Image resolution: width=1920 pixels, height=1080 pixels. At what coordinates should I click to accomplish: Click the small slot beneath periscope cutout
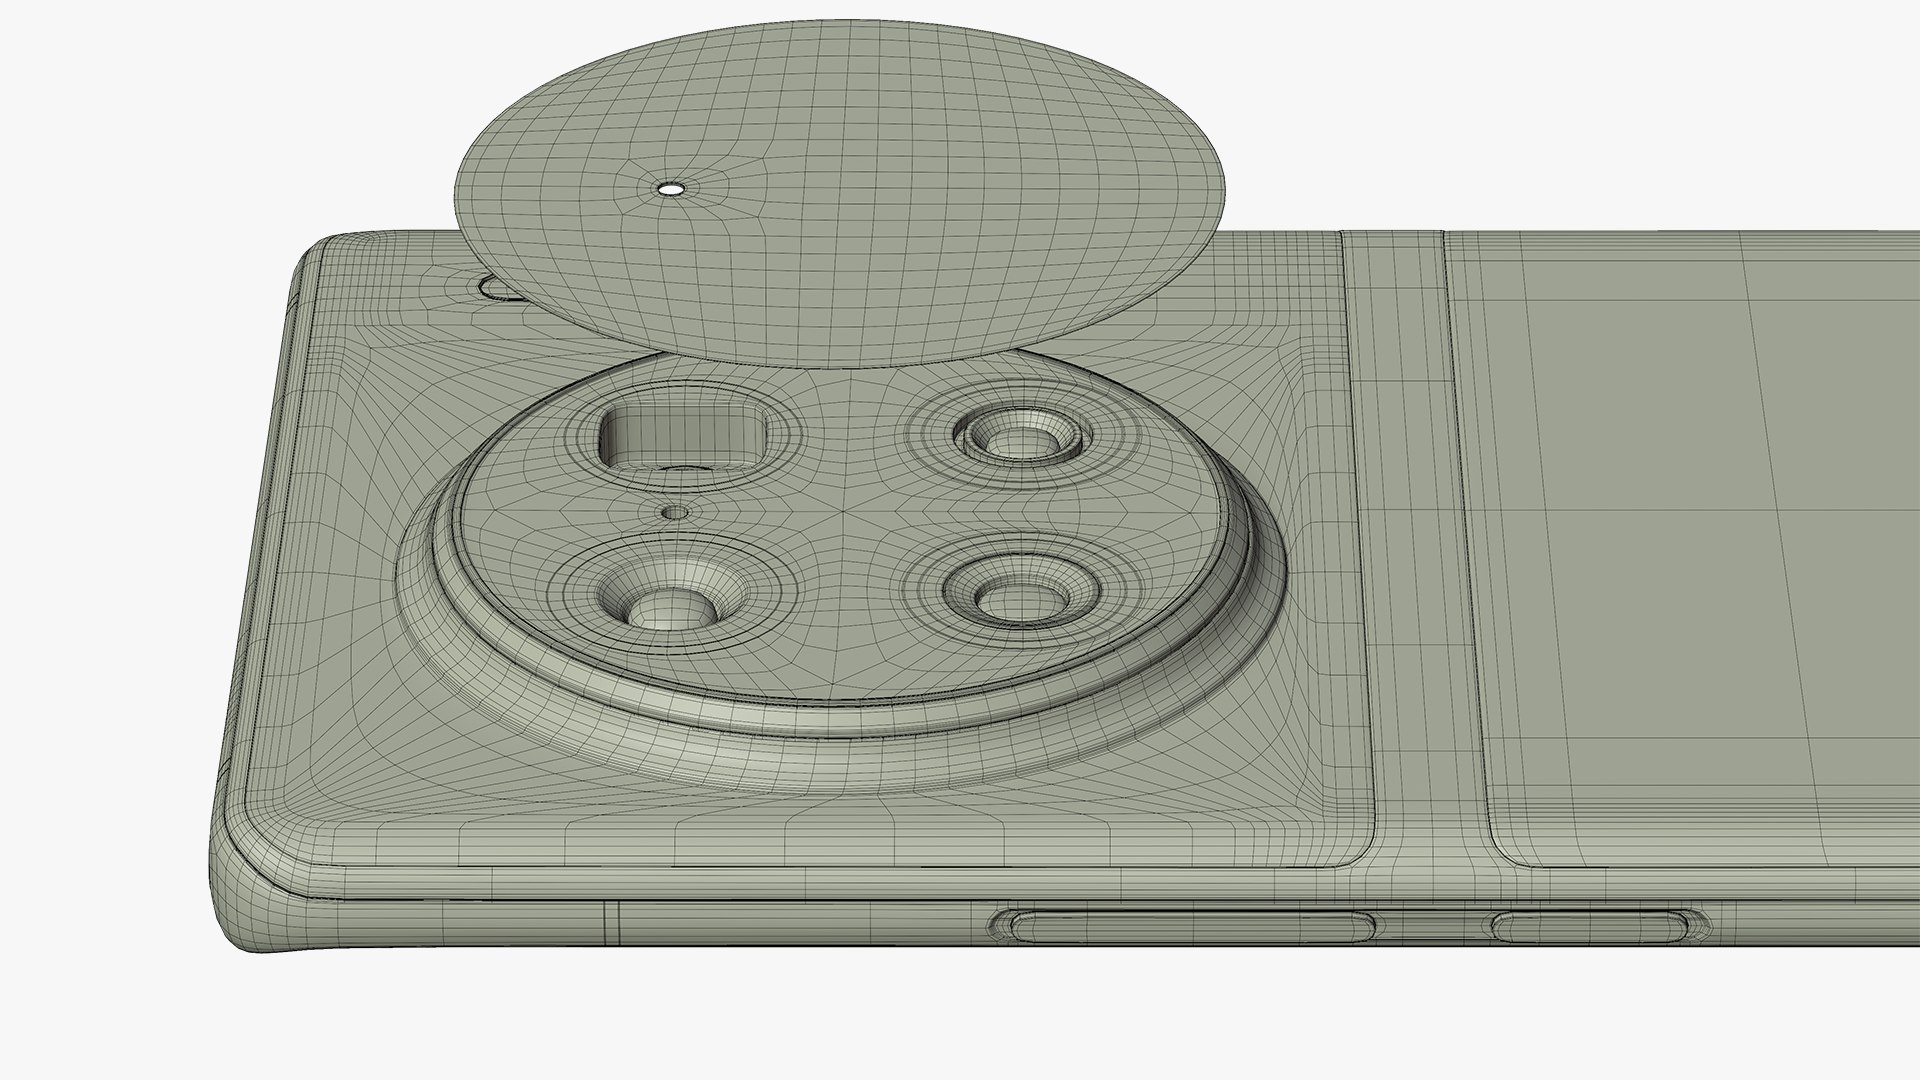coord(686,469)
